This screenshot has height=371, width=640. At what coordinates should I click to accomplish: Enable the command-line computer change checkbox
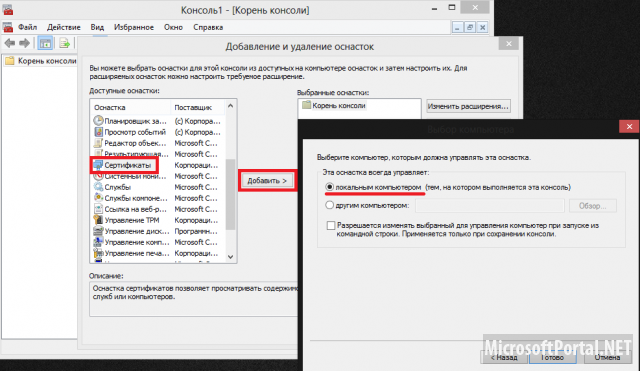coord(331,225)
